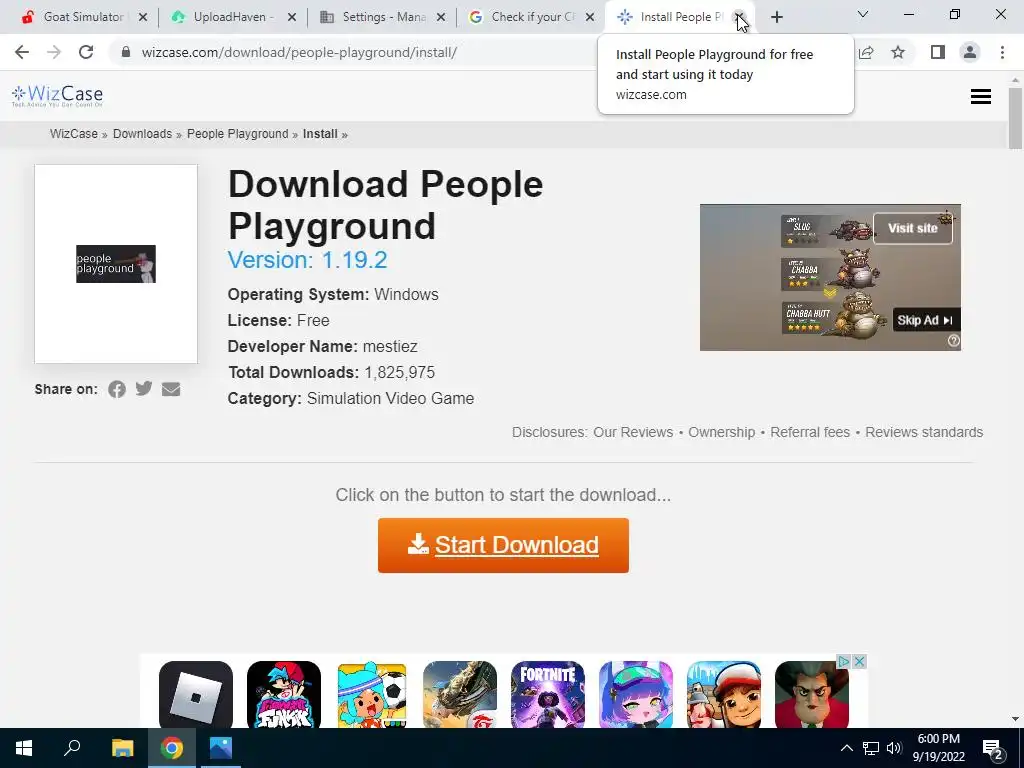Close the Goat Simulator tab

[143, 17]
